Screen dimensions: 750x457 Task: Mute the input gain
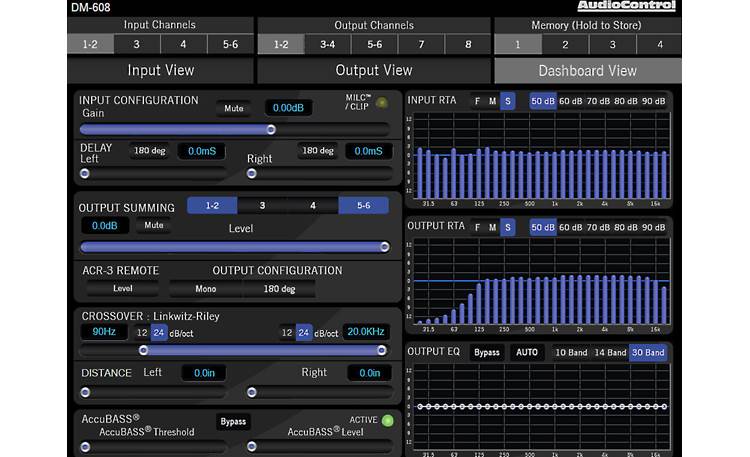(234, 108)
